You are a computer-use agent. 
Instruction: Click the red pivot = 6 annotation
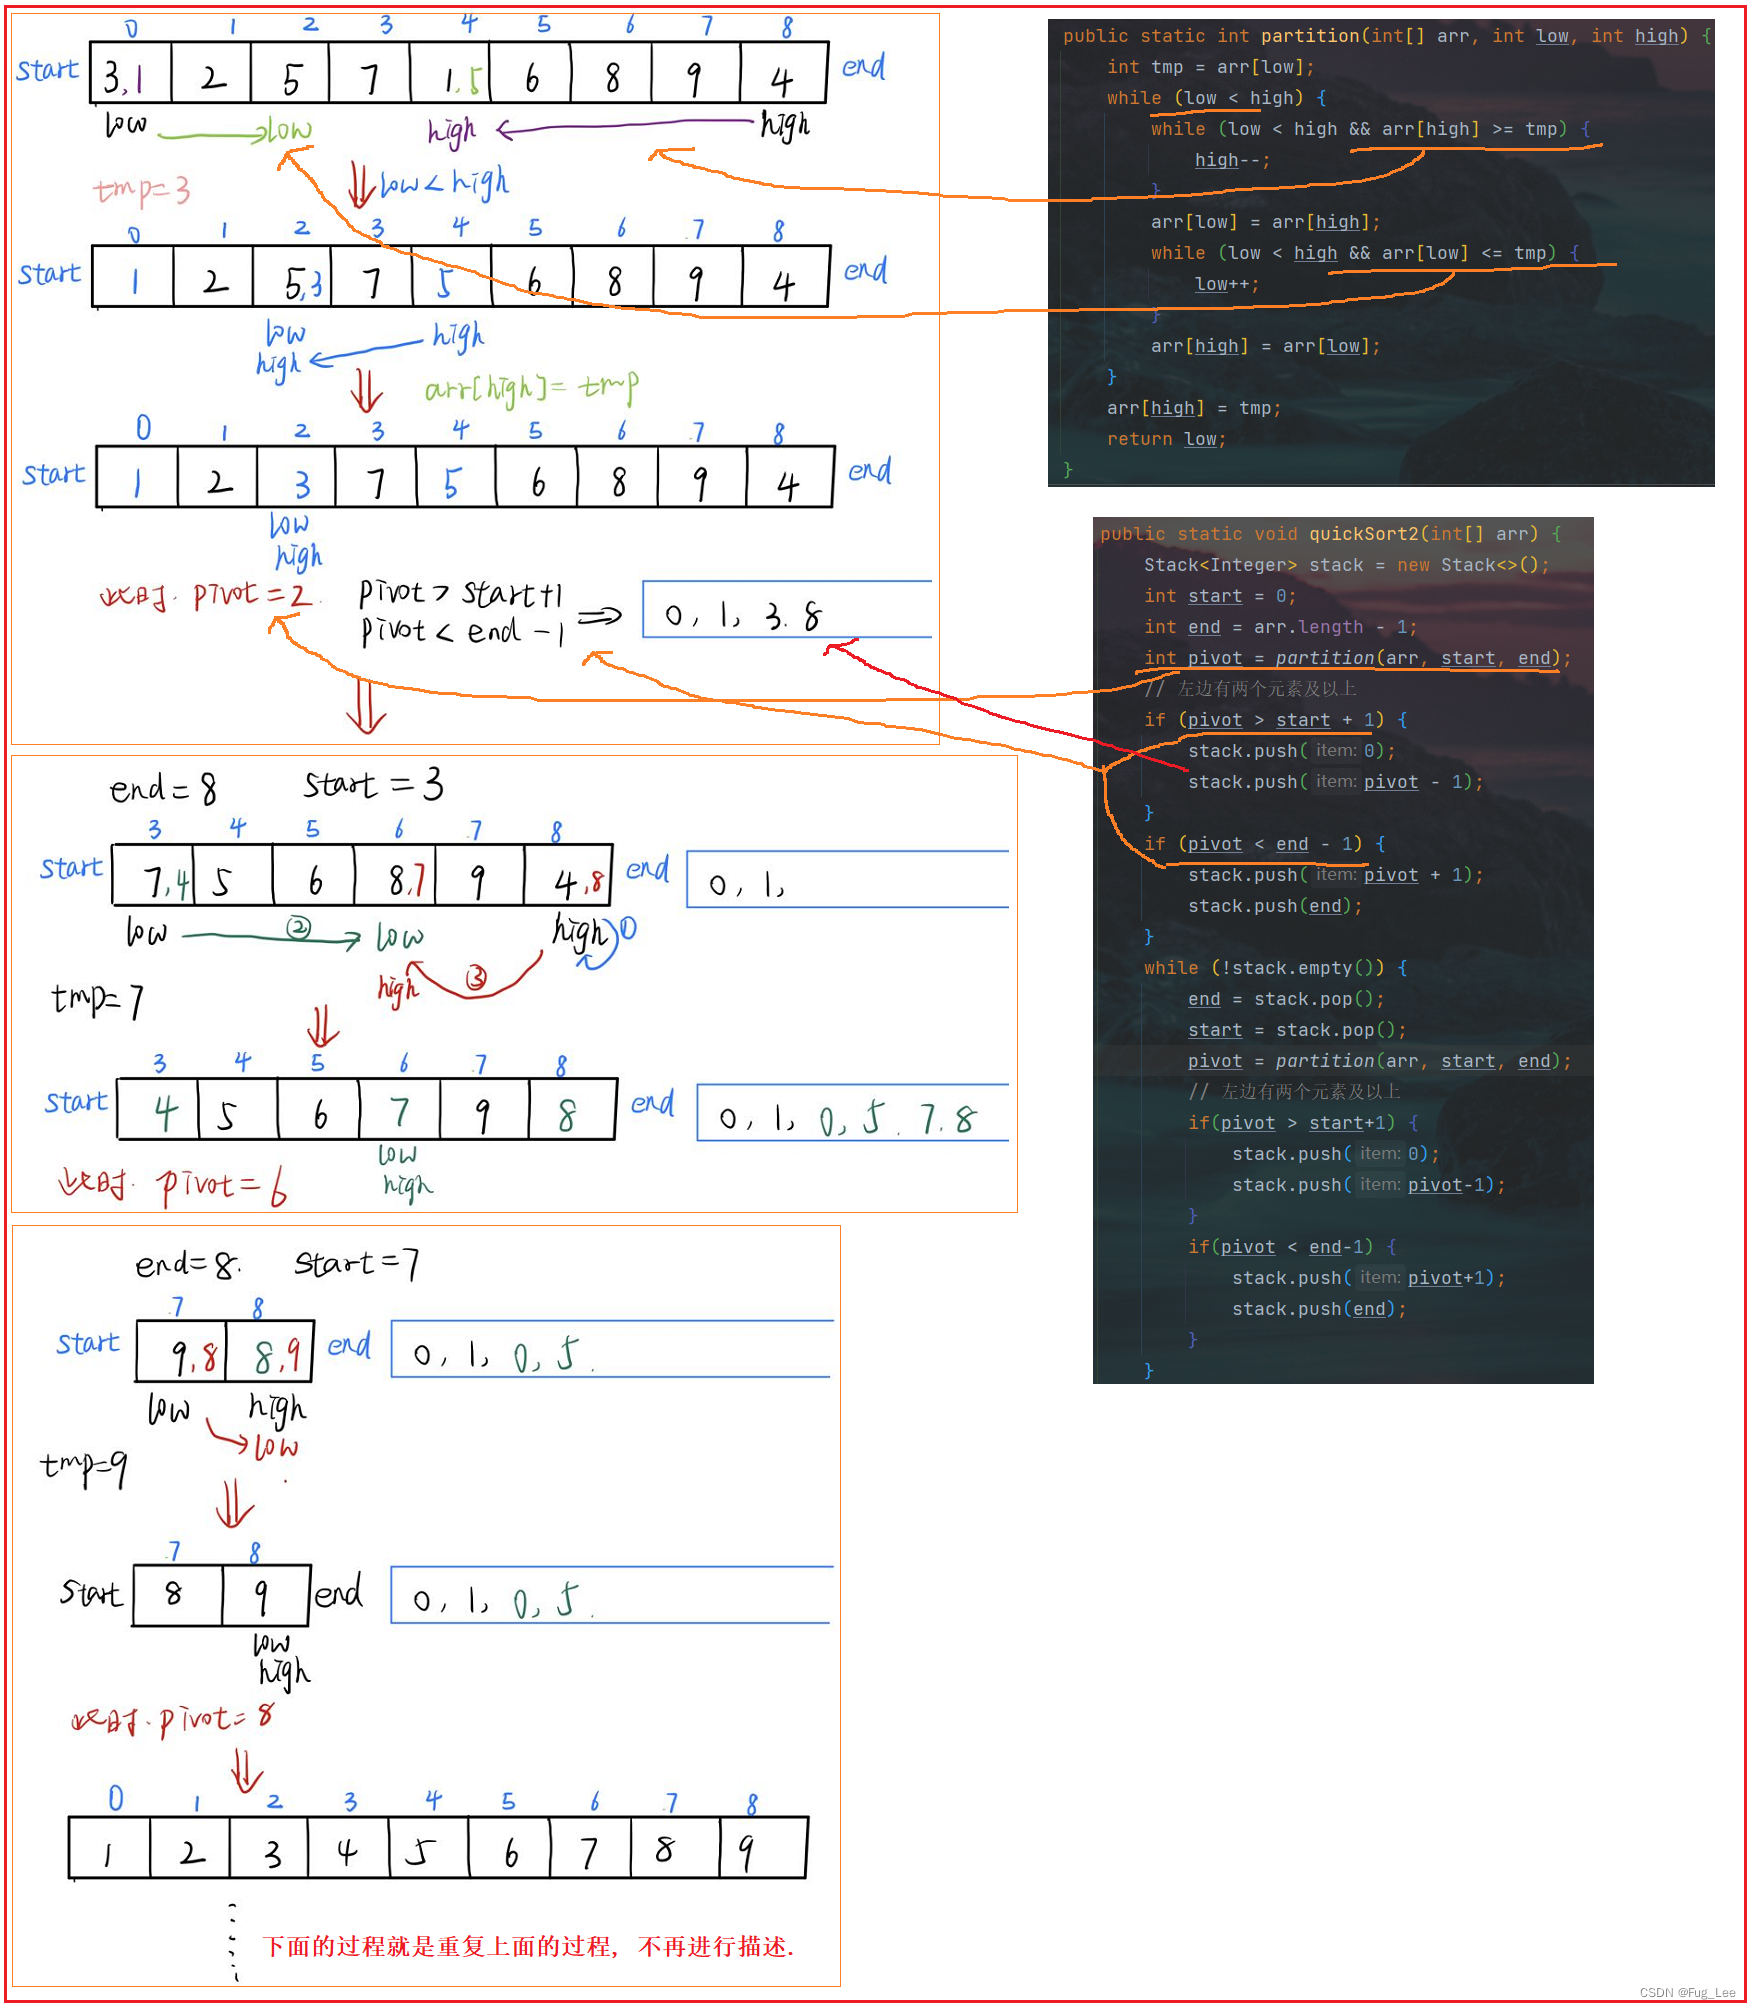coord(215,1185)
